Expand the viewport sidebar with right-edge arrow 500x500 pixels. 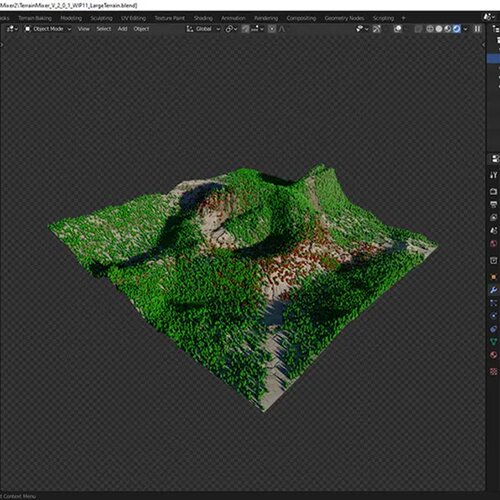484,44
